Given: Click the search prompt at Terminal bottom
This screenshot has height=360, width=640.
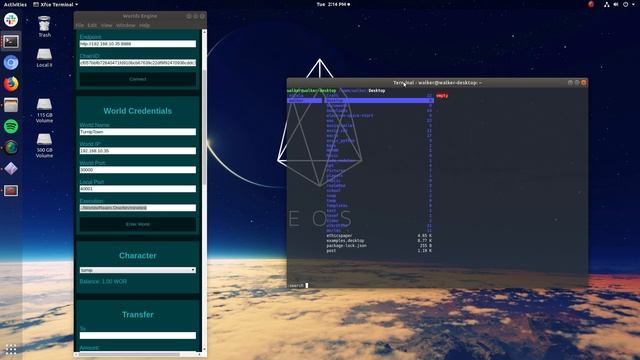Looking at the screenshot, I should tap(297, 285).
